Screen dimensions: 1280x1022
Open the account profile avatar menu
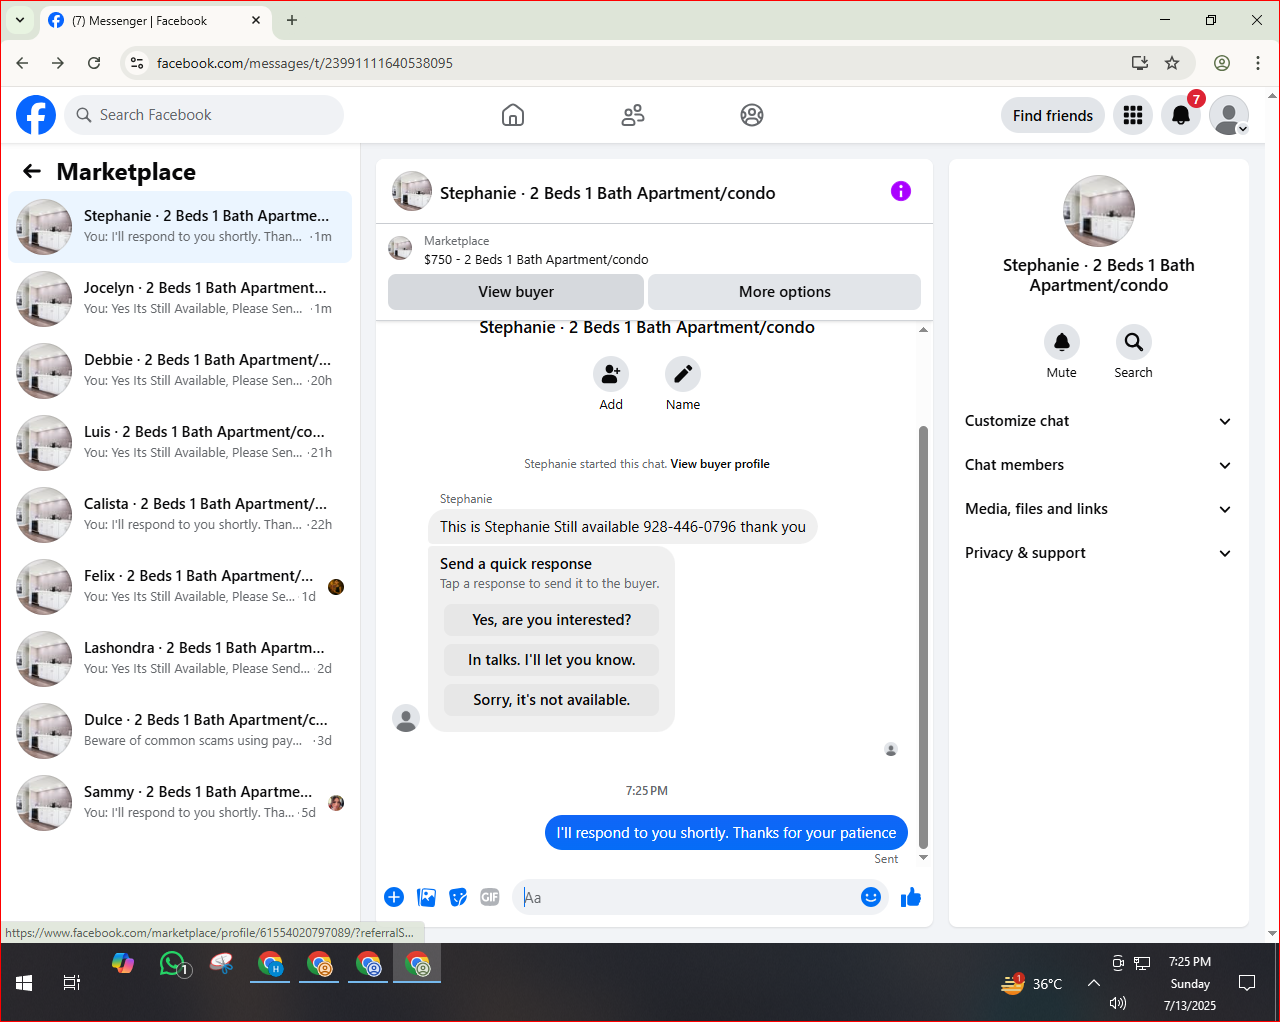tap(1229, 115)
